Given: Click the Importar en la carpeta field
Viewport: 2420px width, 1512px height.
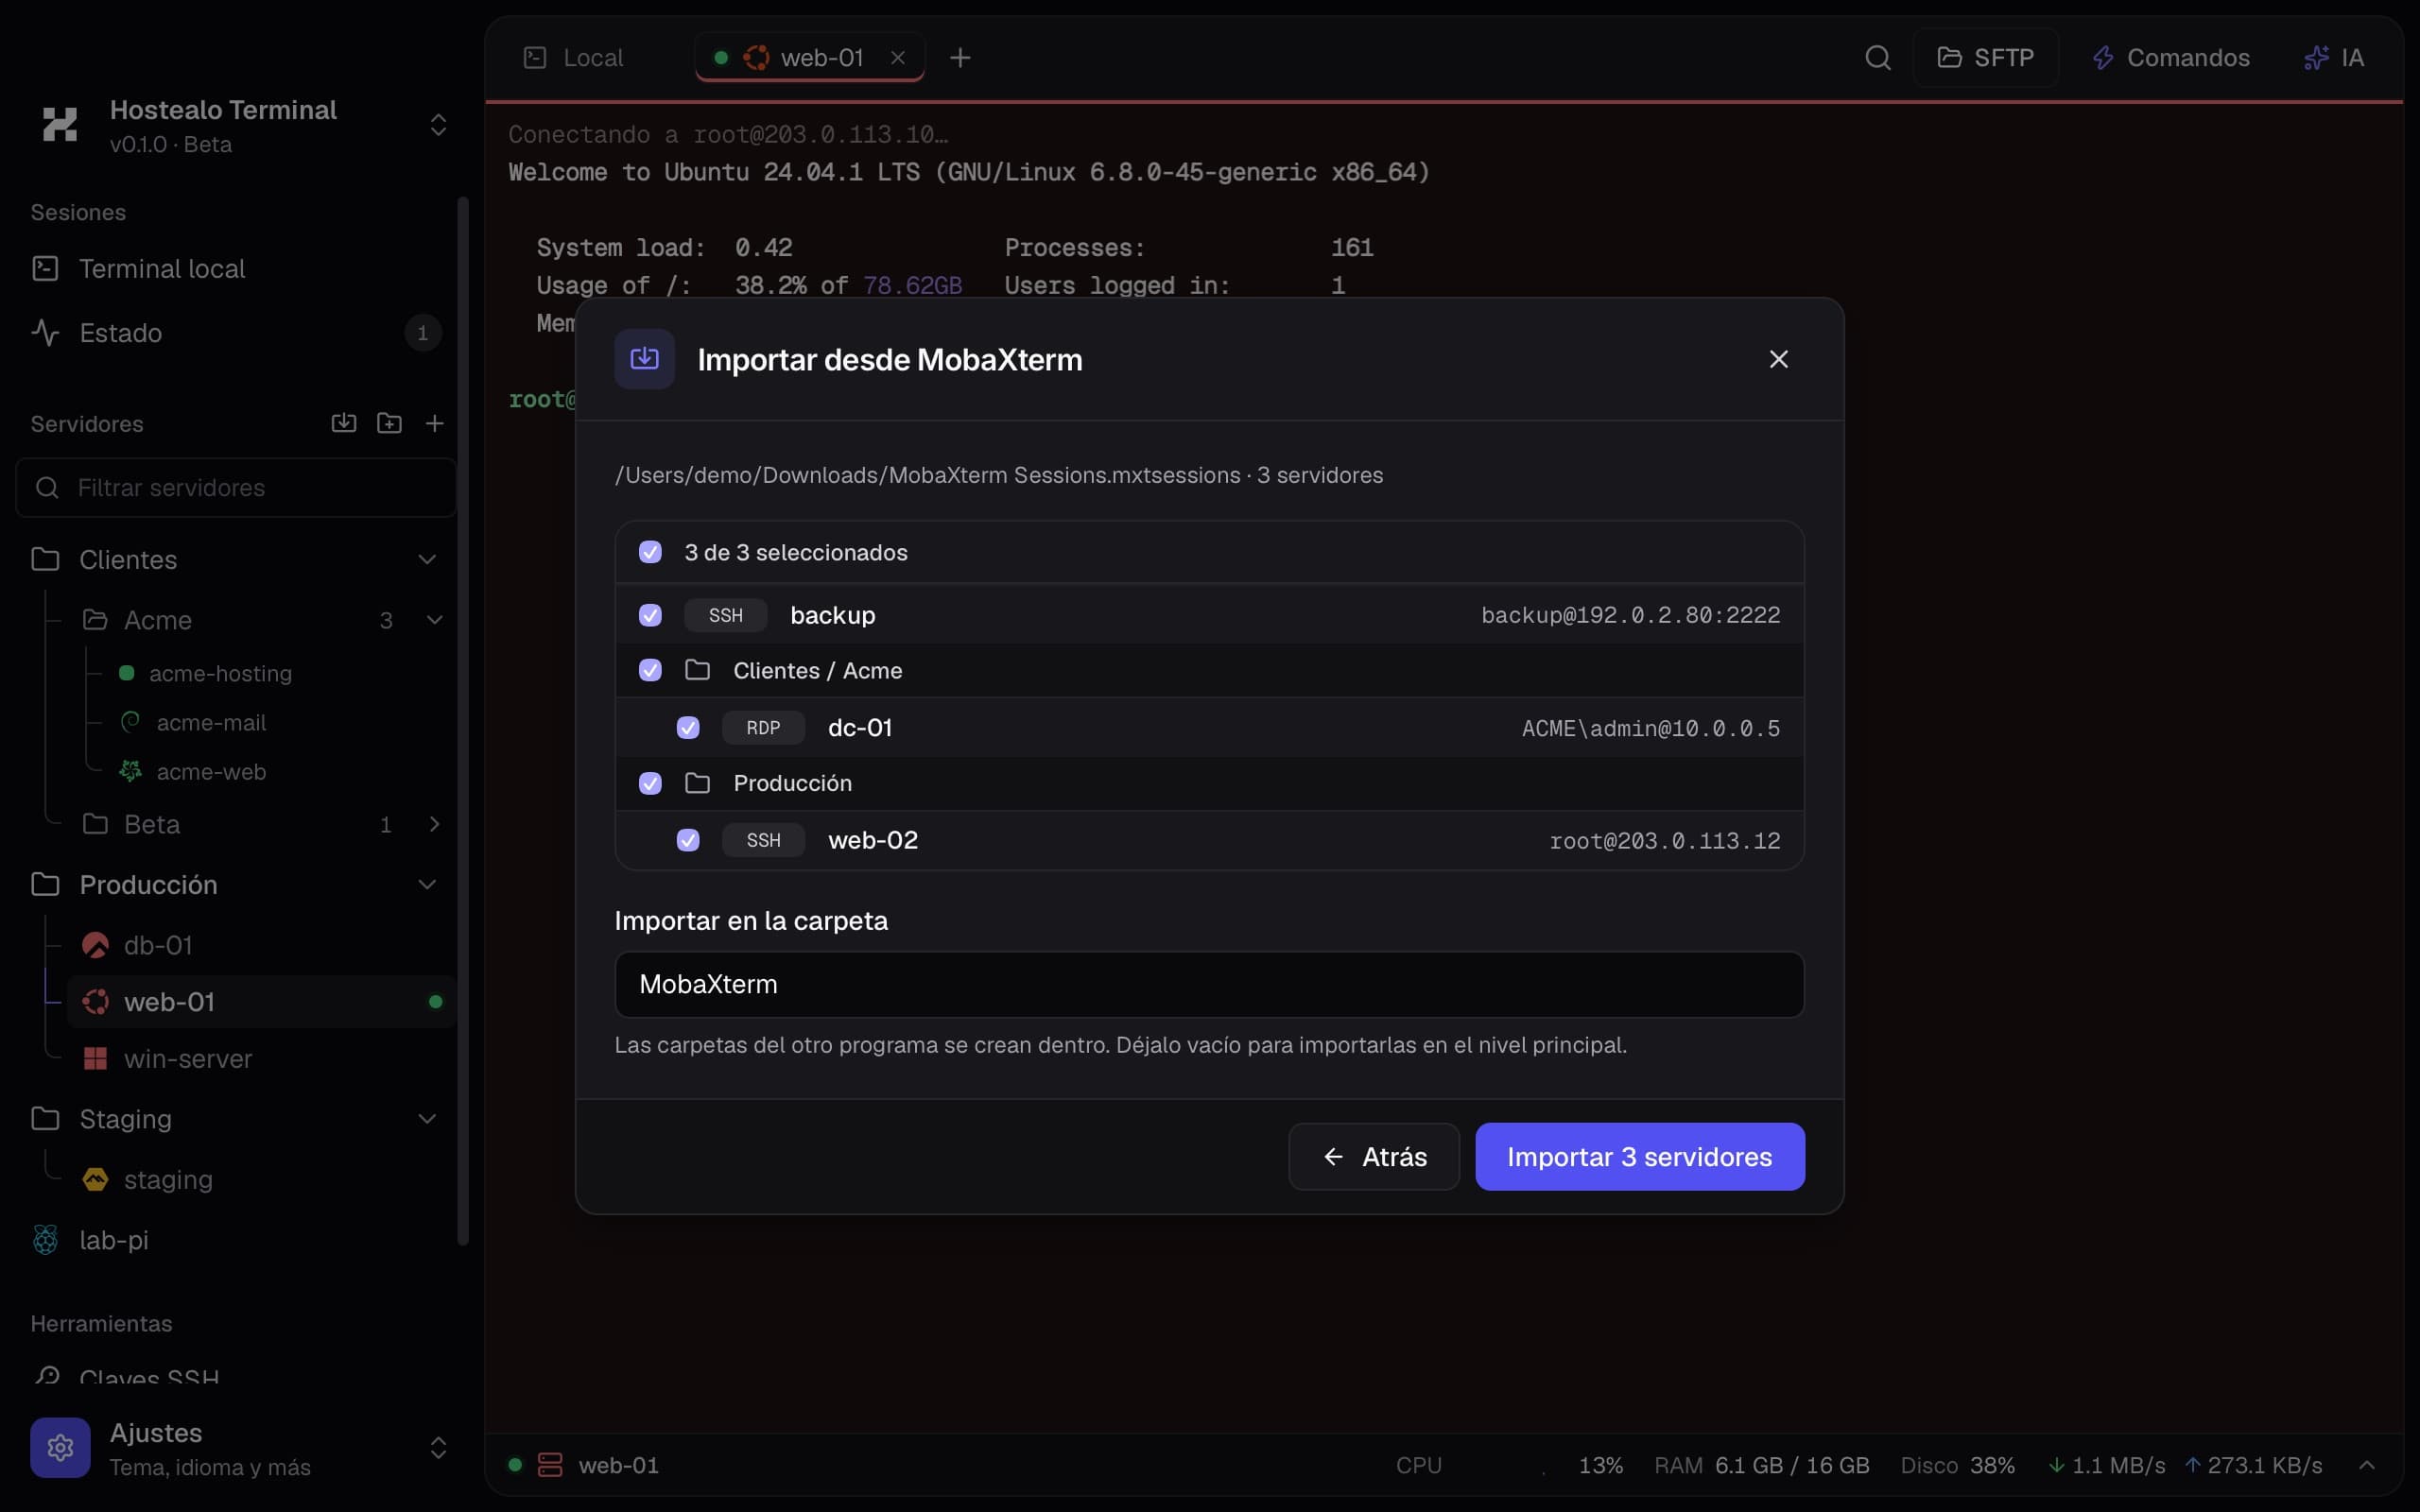Looking at the screenshot, I should (x=1209, y=984).
